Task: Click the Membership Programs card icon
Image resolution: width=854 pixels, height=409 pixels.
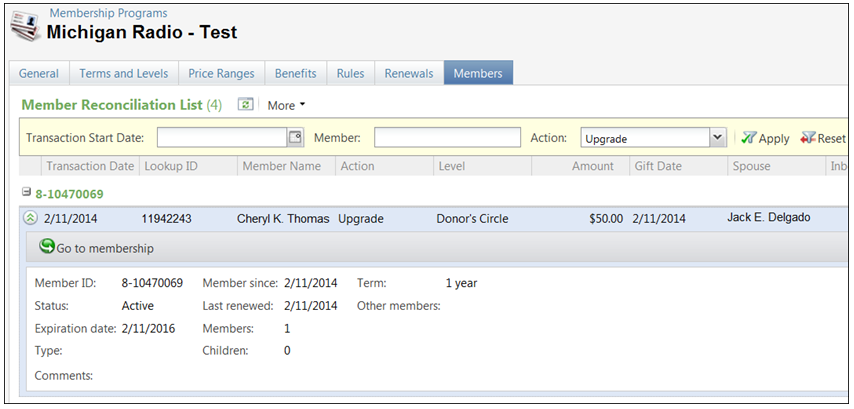Action: point(25,26)
